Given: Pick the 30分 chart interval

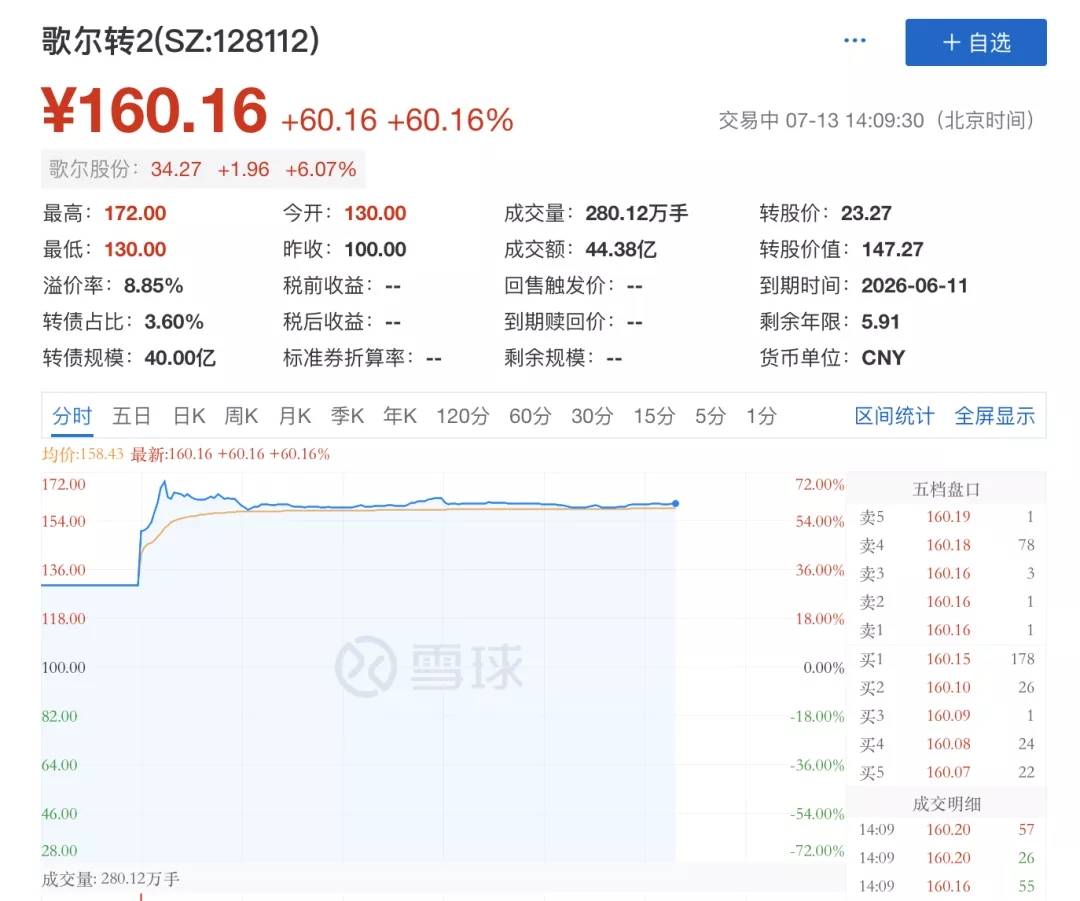Looking at the screenshot, I should [592, 416].
